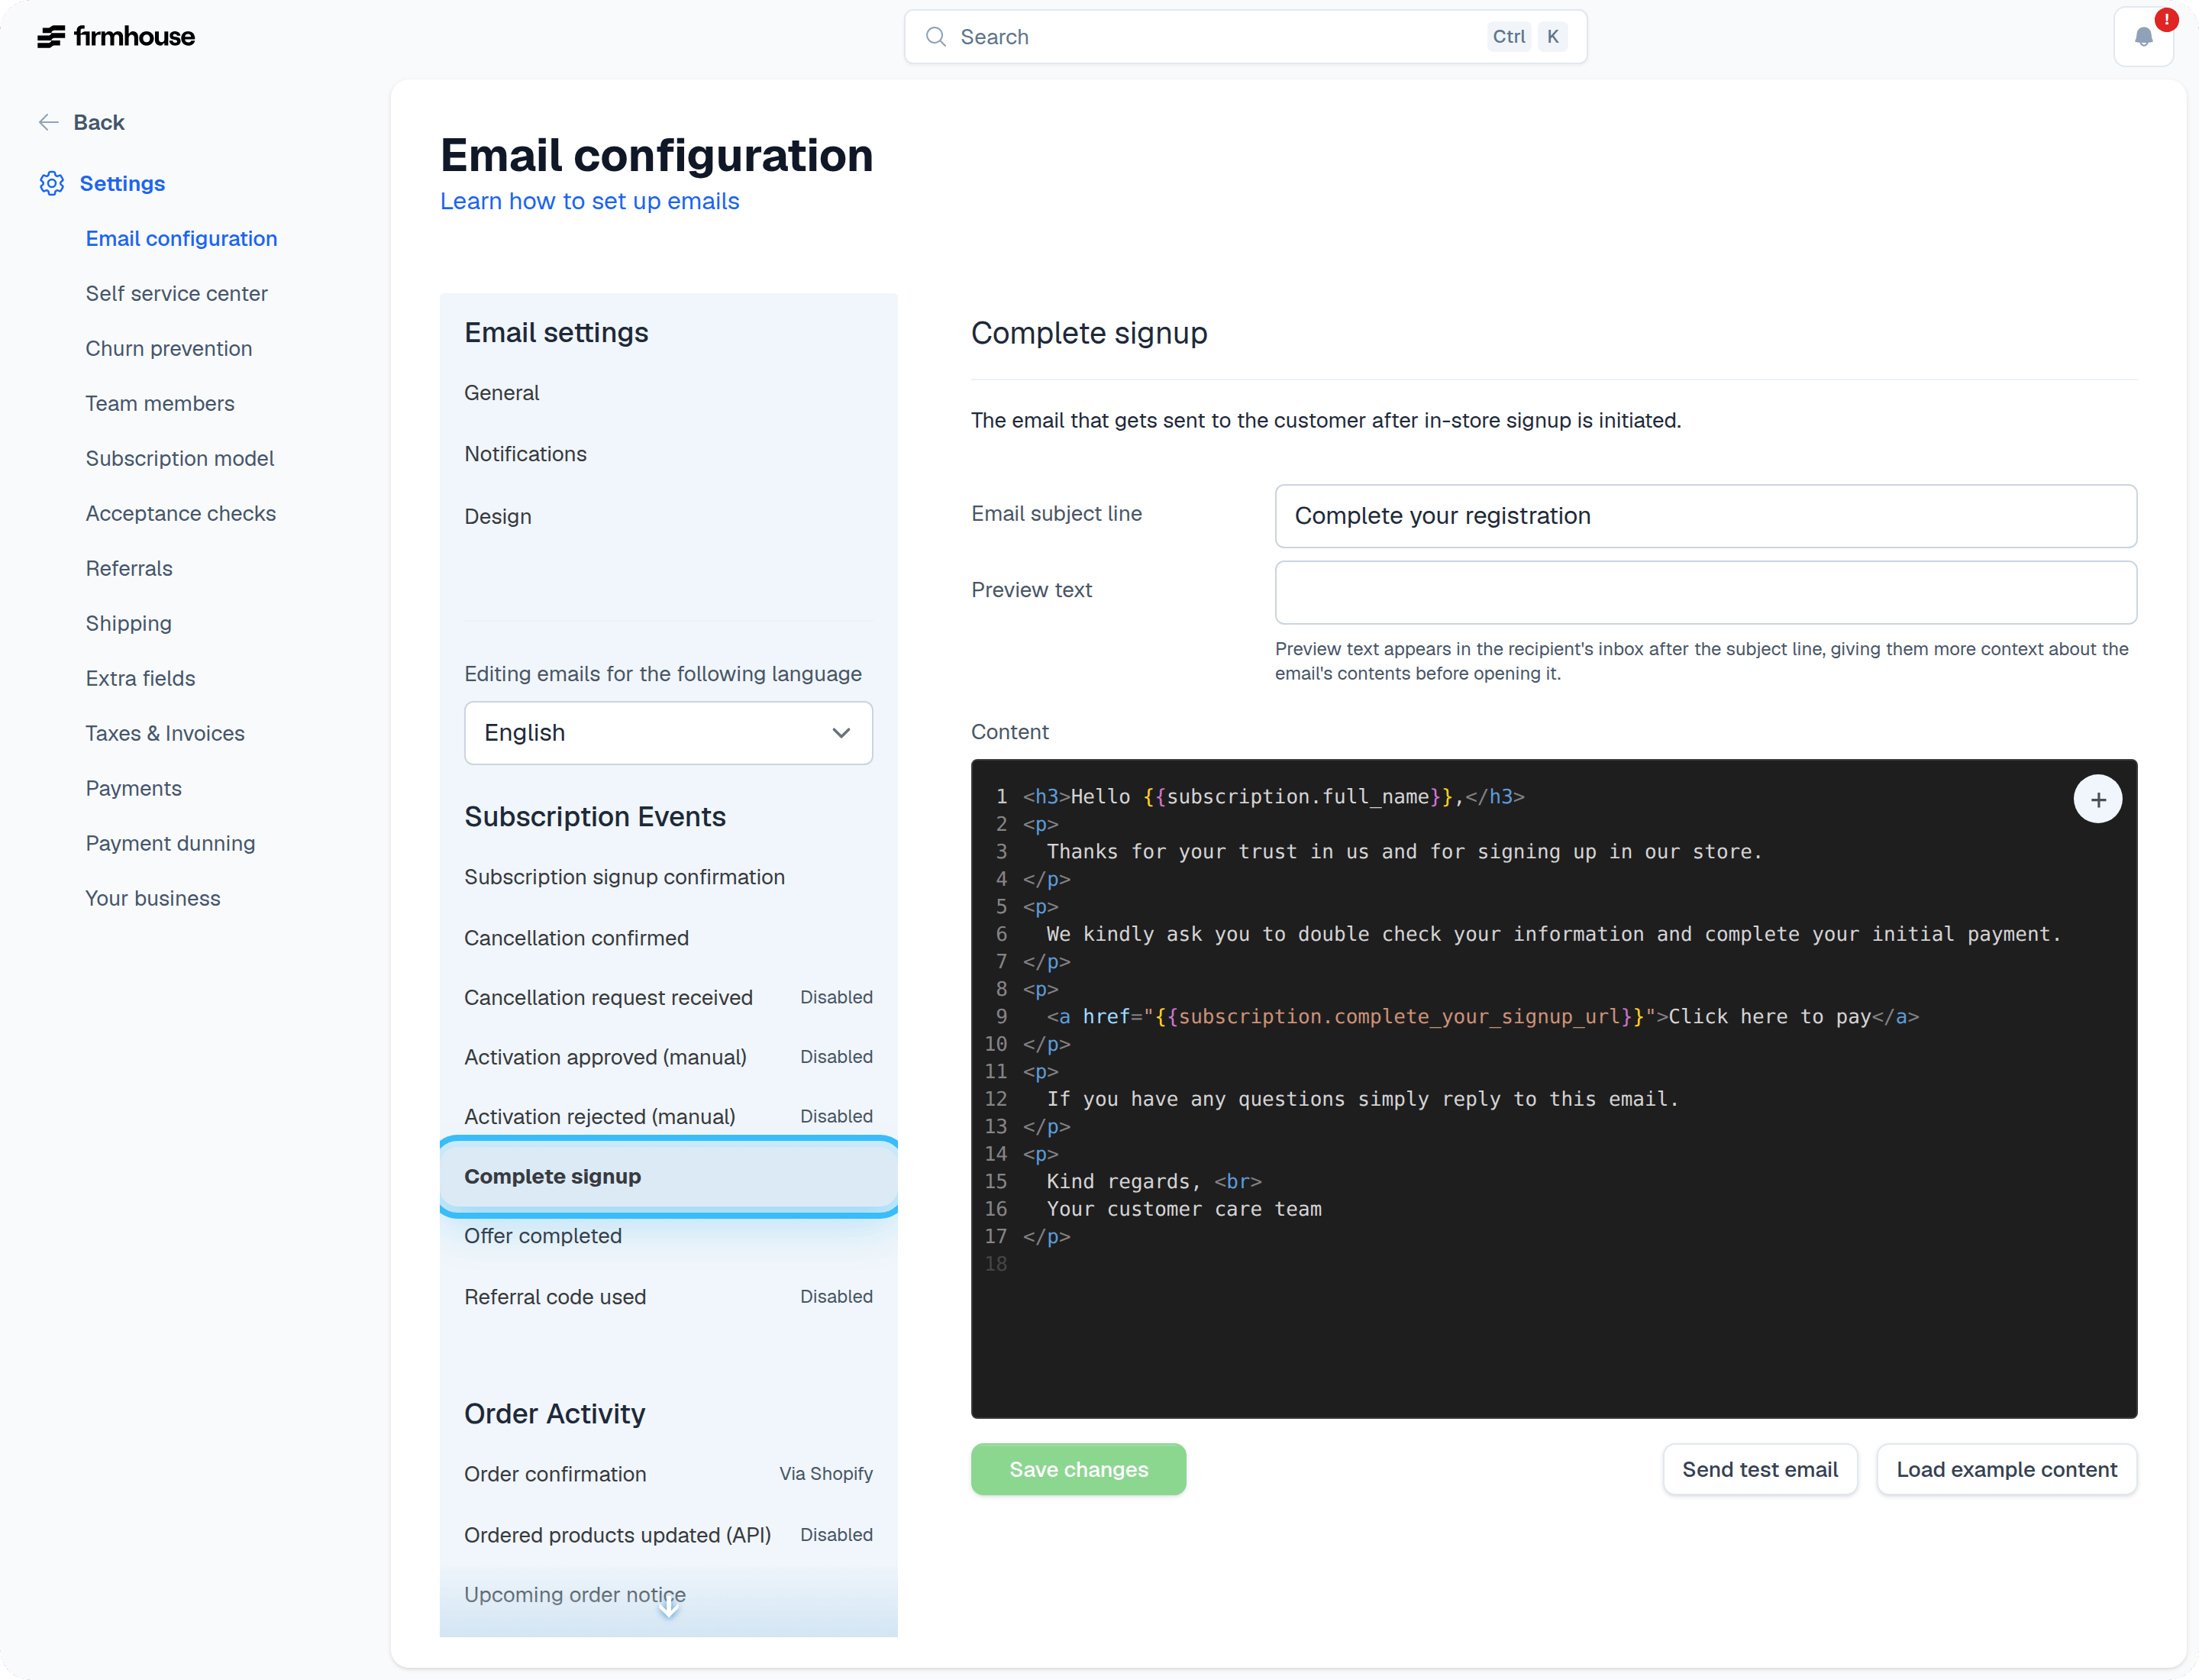Click the Preview text field
This screenshot has width=2199, height=1680.
click(x=1705, y=592)
